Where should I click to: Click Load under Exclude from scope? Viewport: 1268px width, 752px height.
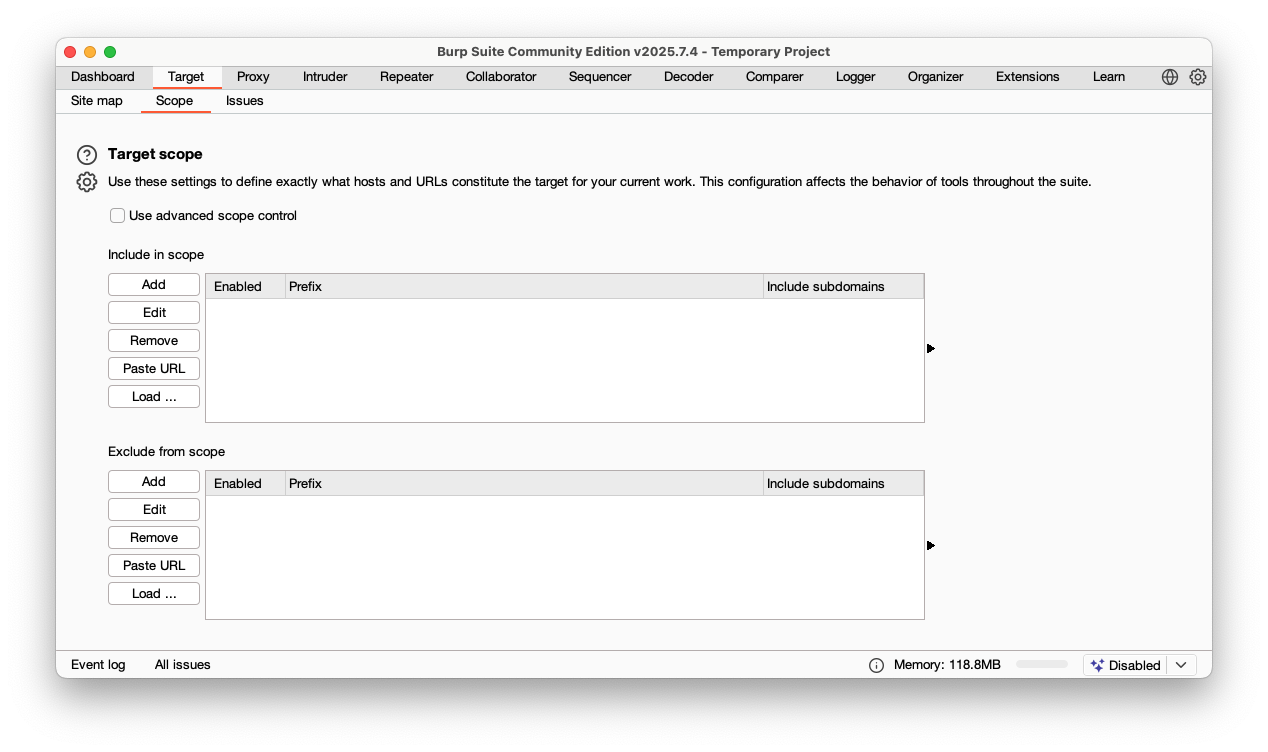pos(154,594)
